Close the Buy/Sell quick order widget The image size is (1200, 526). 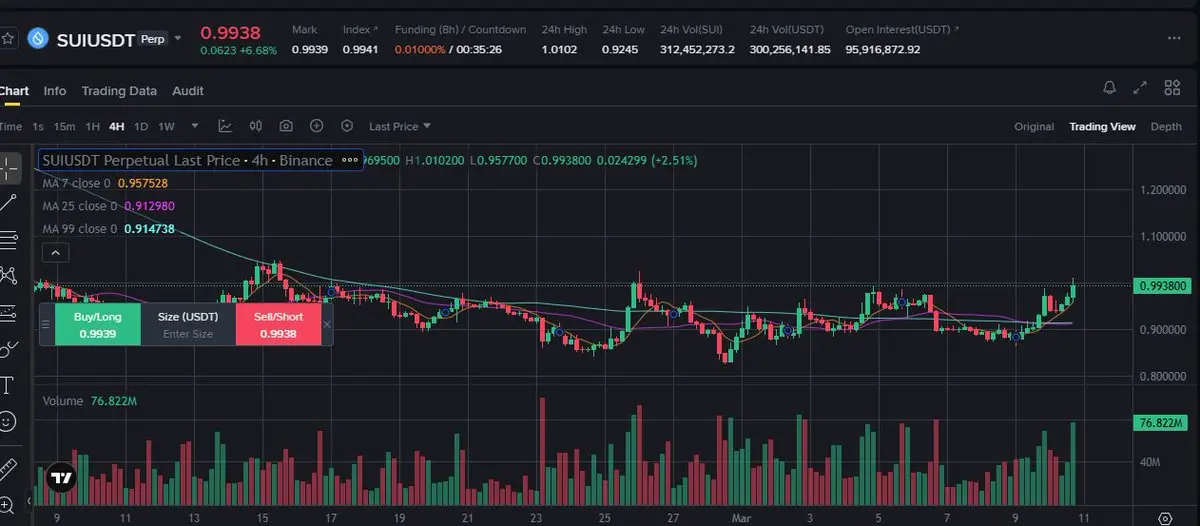click(x=327, y=324)
